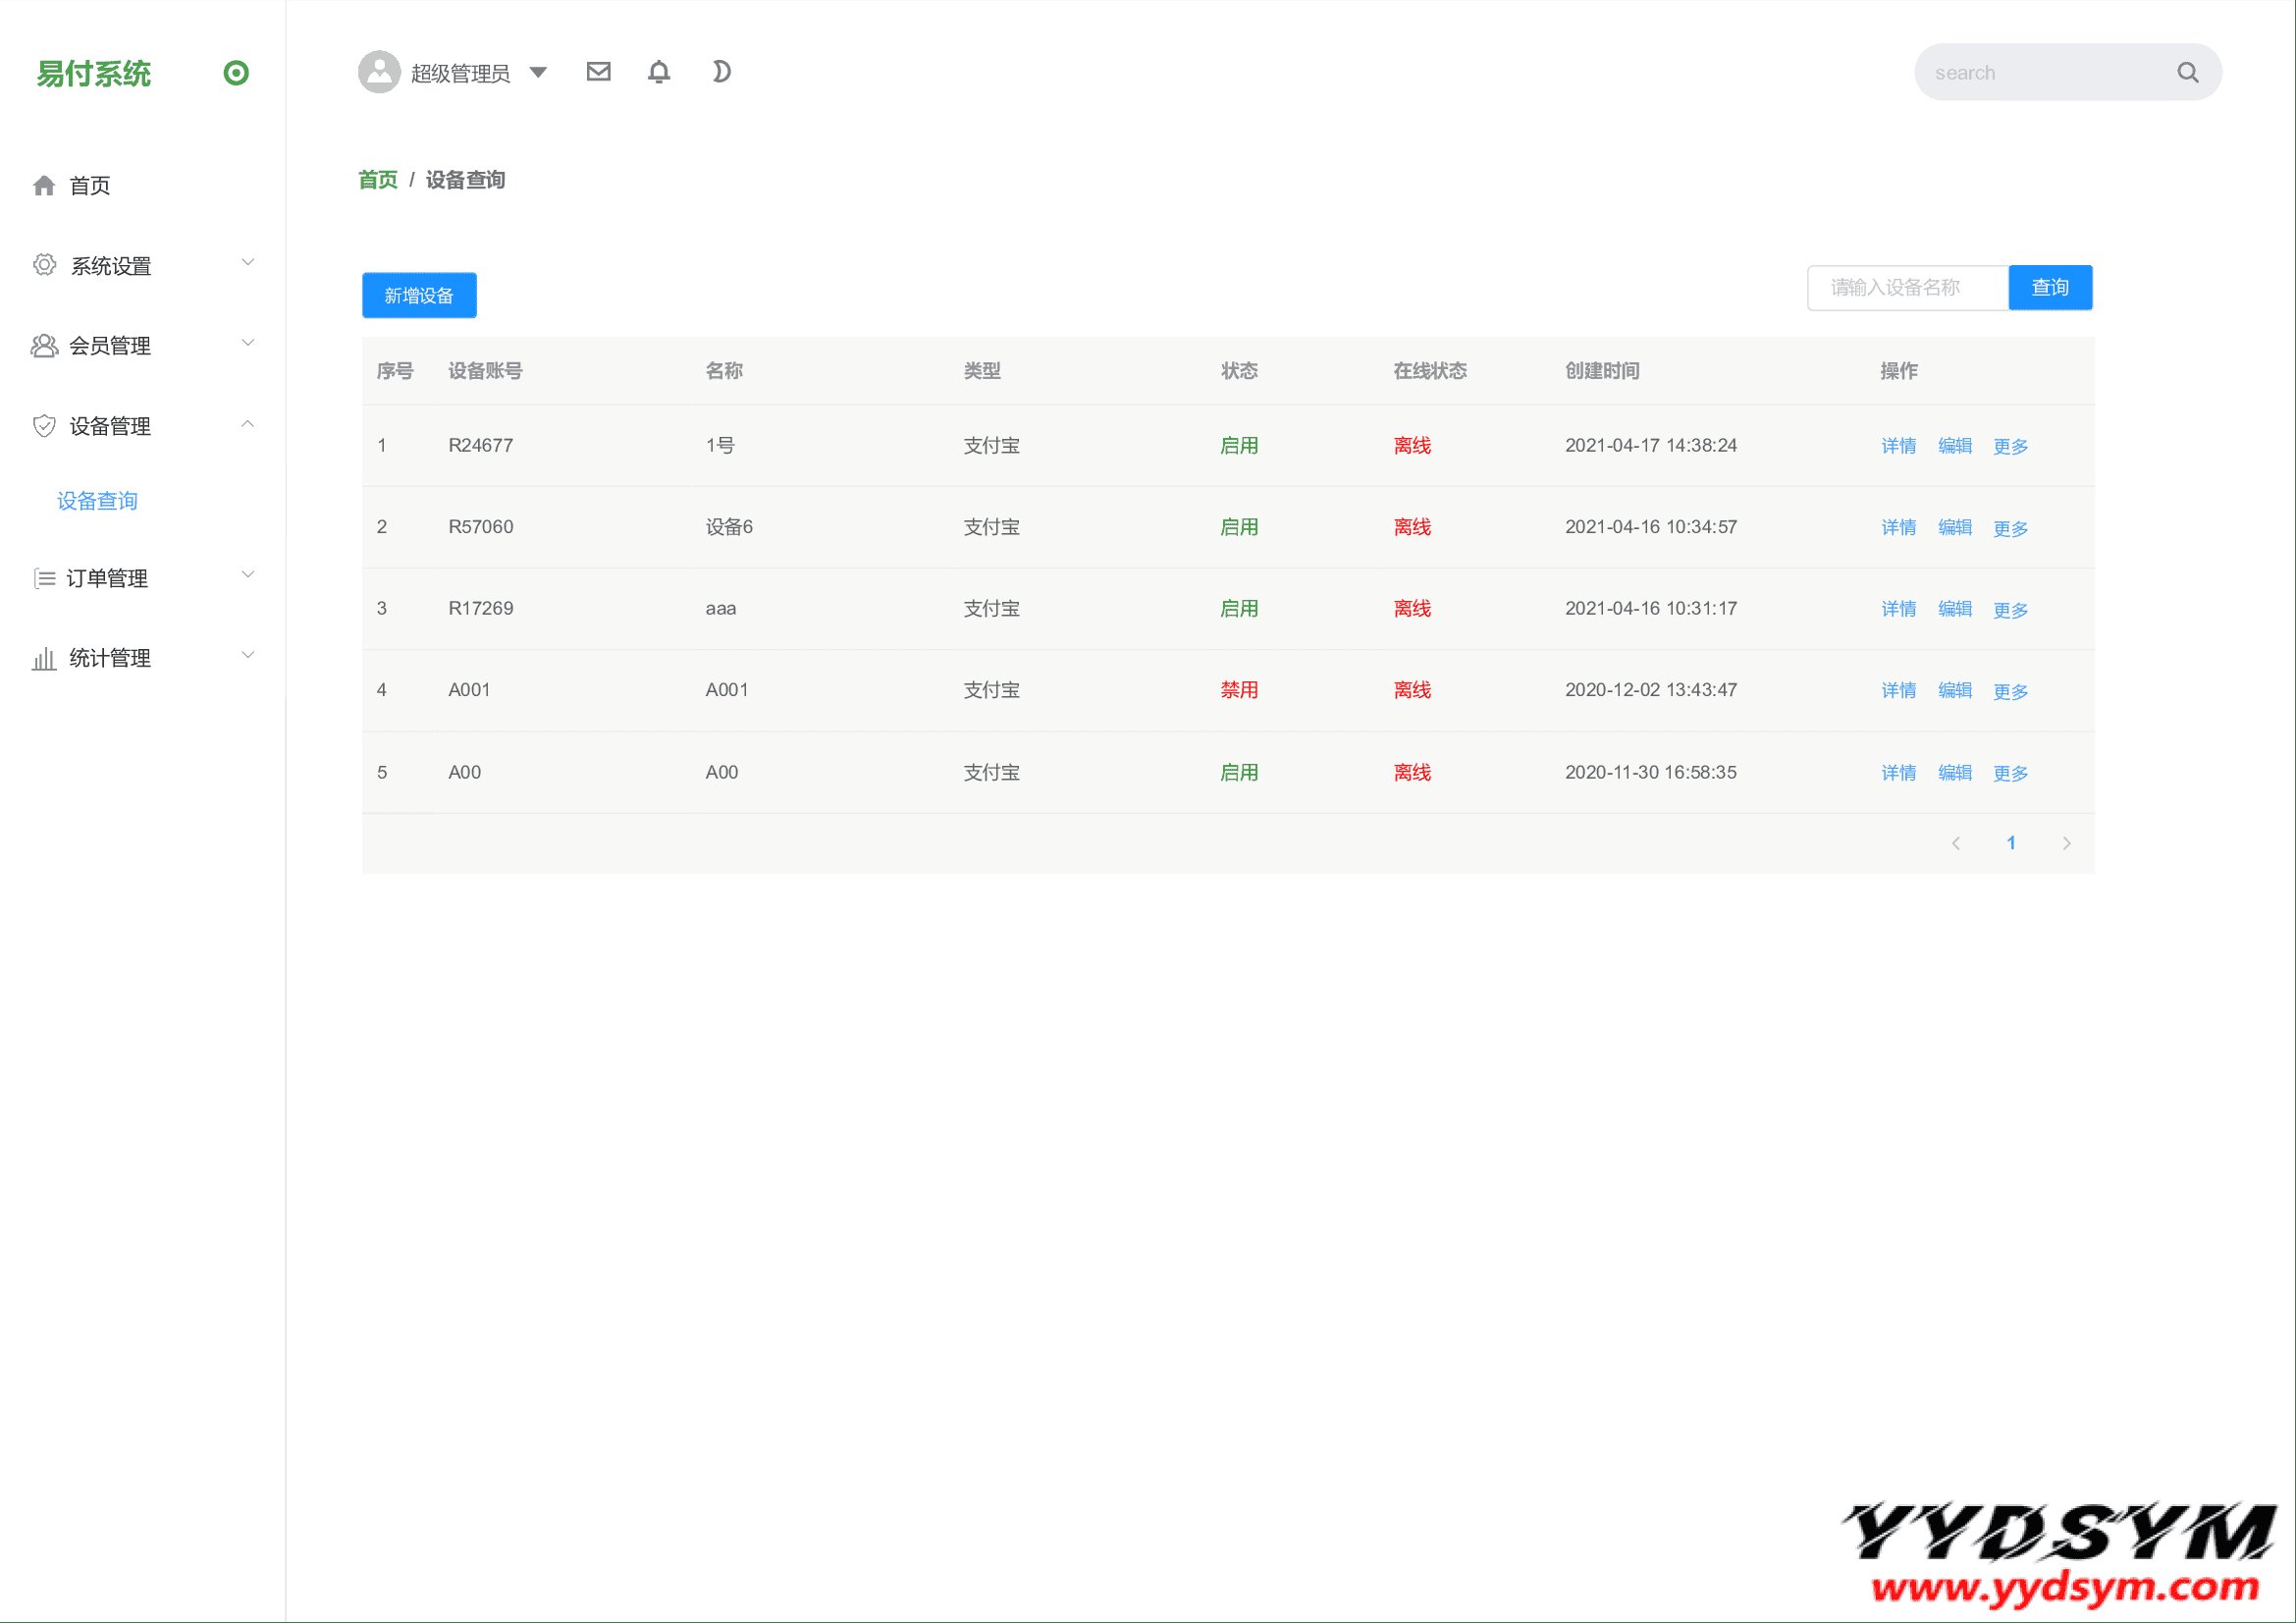2296x1623 pixels.
Task: Click the 易付系统 logo text
Action: coord(94,73)
